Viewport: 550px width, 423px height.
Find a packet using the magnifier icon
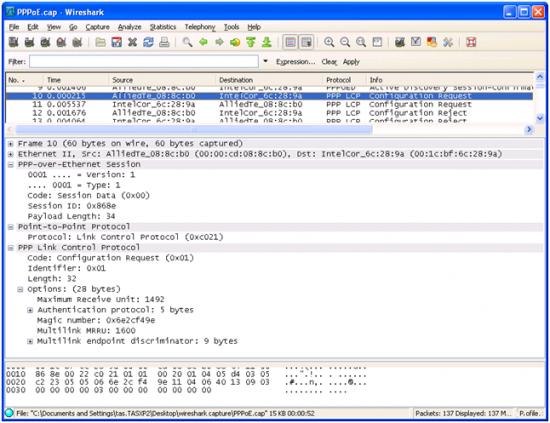pyautogui.click(x=187, y=42)
